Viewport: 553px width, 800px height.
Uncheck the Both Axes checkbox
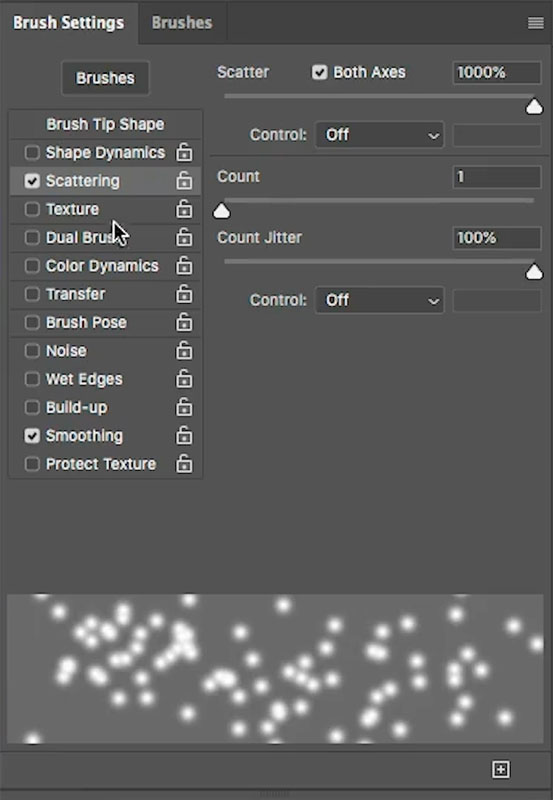click(319, 72)
